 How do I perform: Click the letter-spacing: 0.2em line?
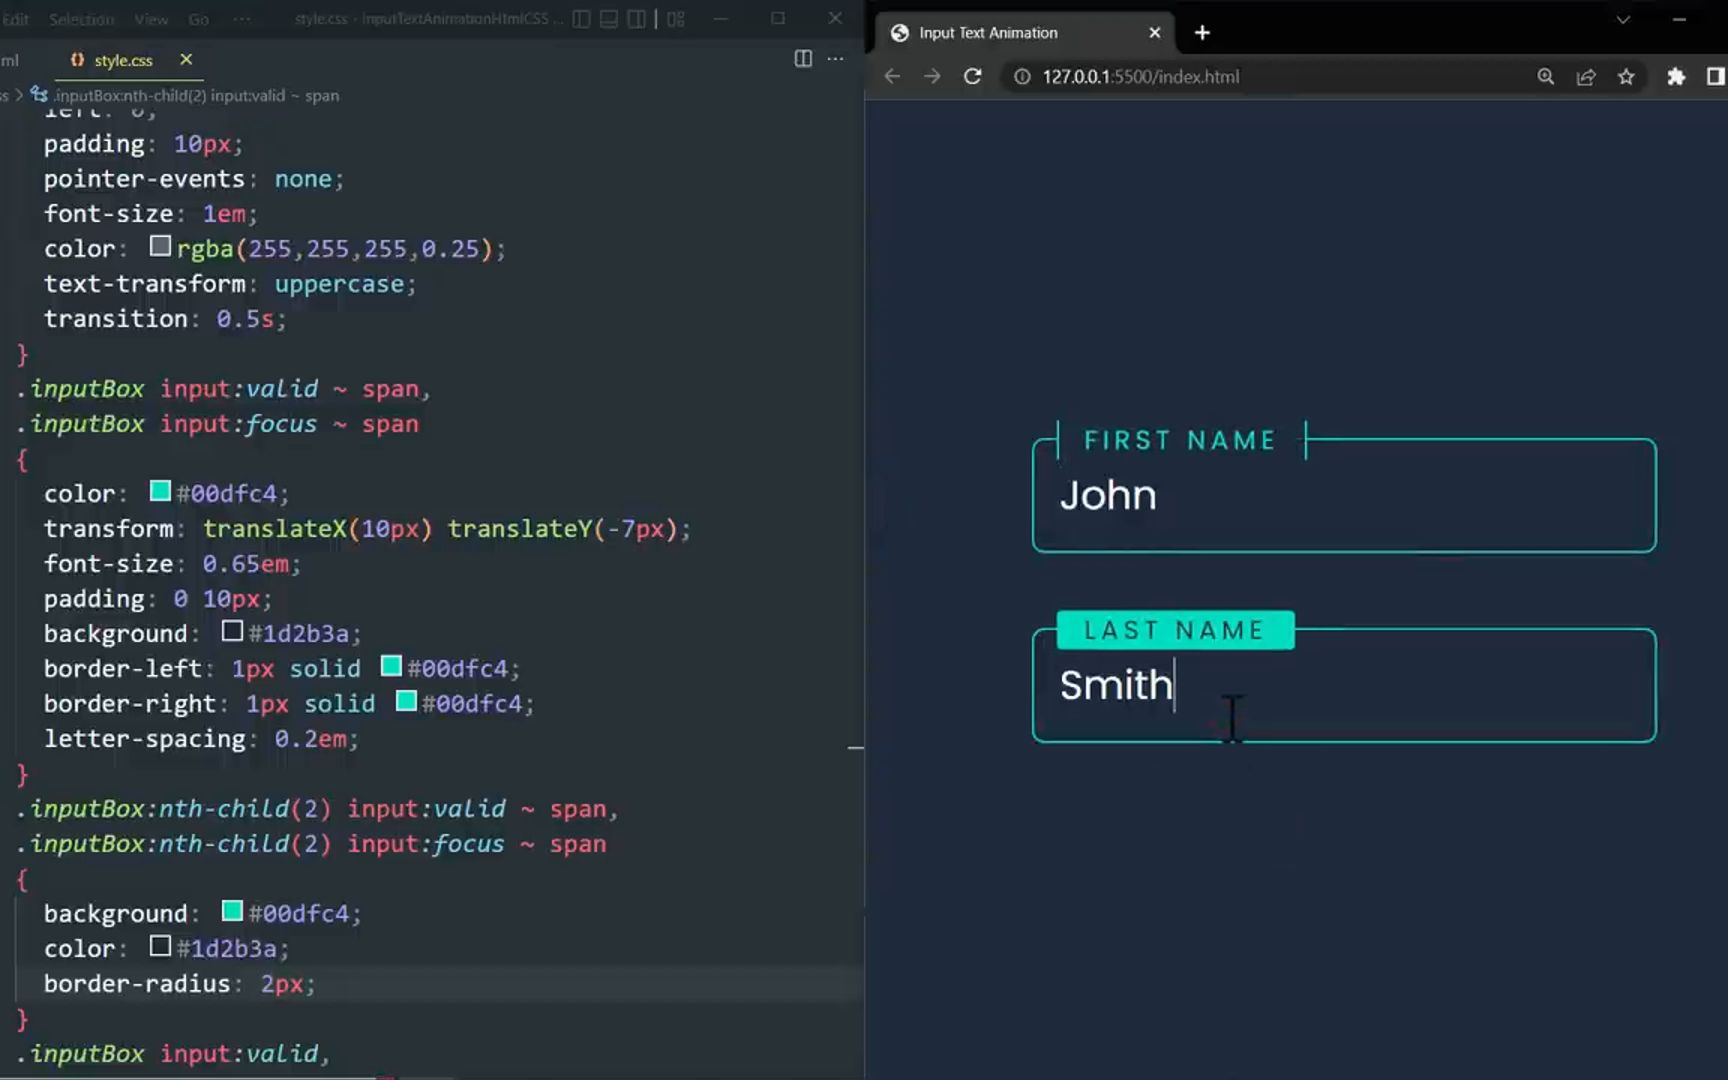[x=201, y=739]
